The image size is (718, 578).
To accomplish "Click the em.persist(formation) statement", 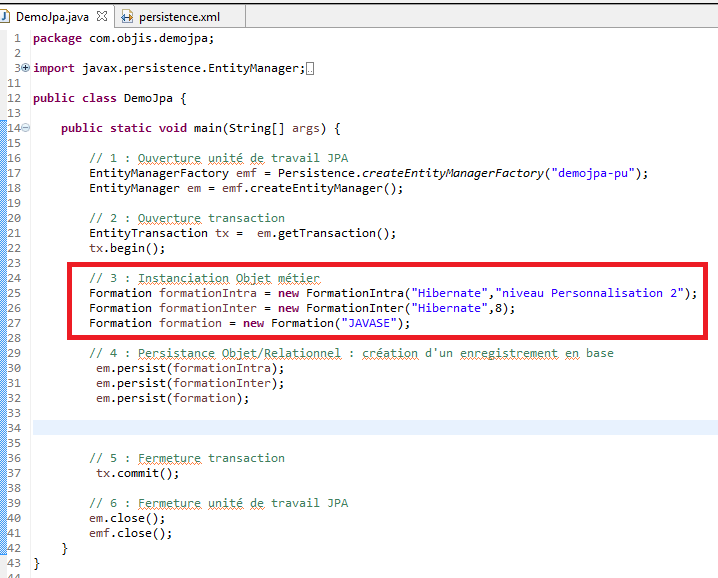I will click(x=172, y=398).
